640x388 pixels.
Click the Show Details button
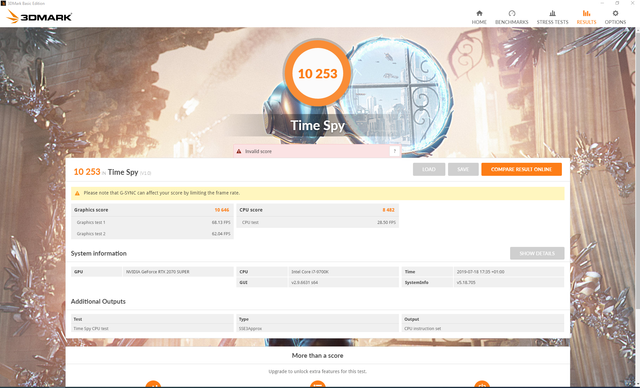(537, 253)
